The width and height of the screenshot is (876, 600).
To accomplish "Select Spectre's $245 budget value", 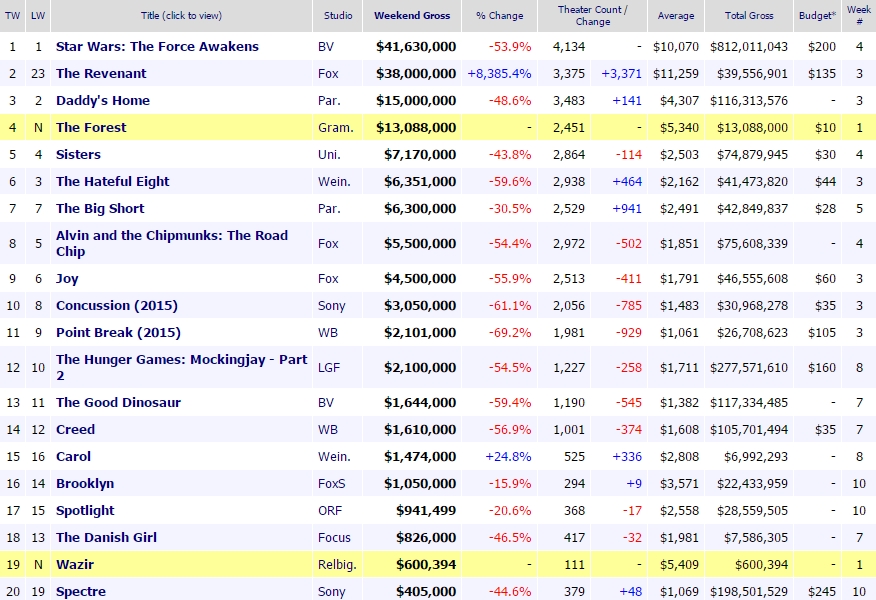I will click(x=822, y=592).
